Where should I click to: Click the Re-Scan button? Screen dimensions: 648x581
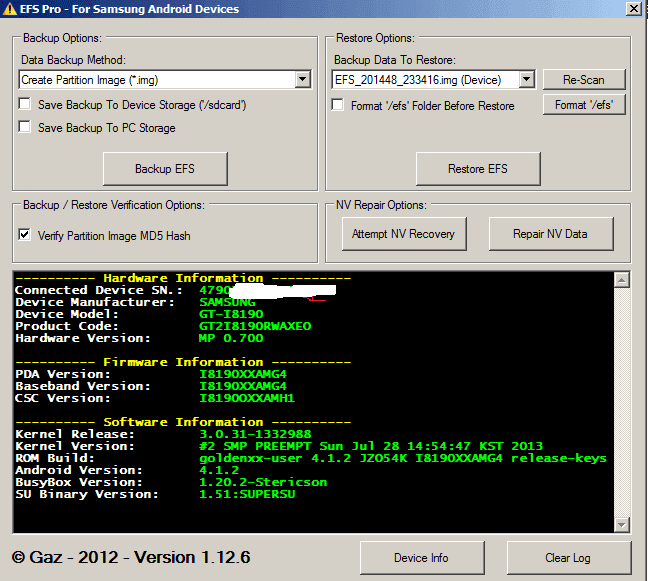tap(584, 80)
